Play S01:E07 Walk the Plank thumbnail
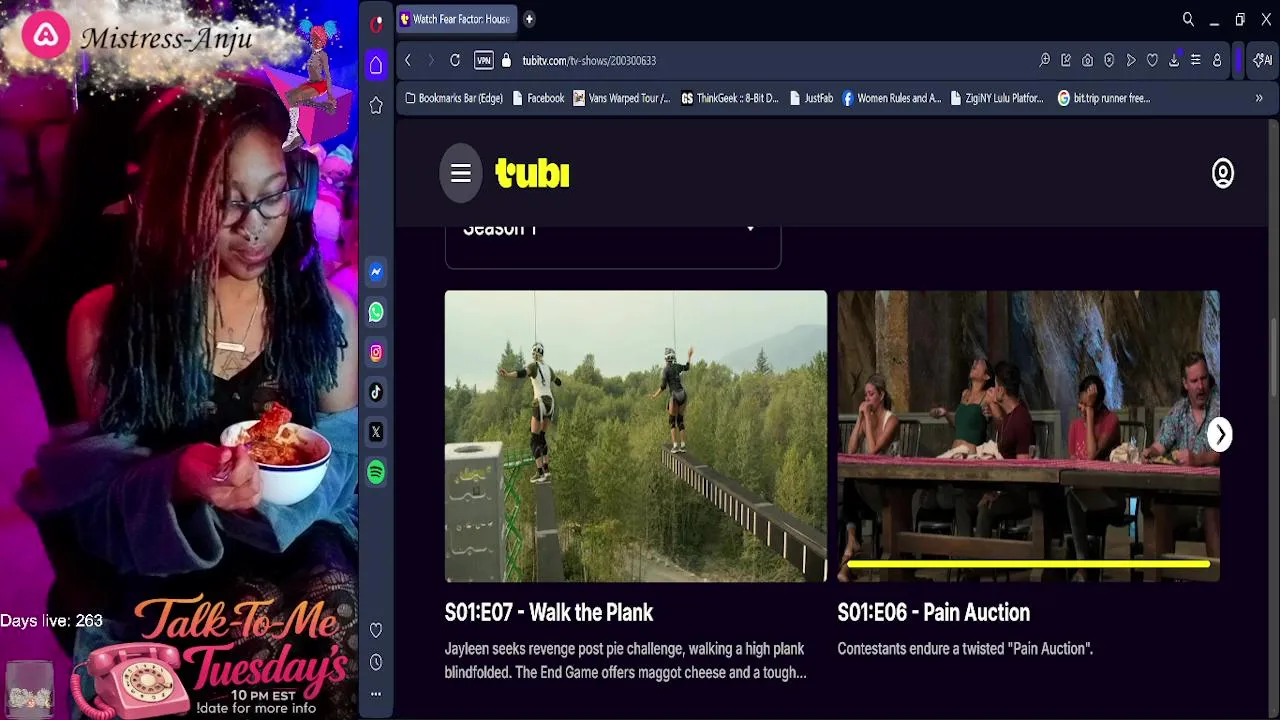This screenshot has width=1280, height=720. tap(636, 436)
